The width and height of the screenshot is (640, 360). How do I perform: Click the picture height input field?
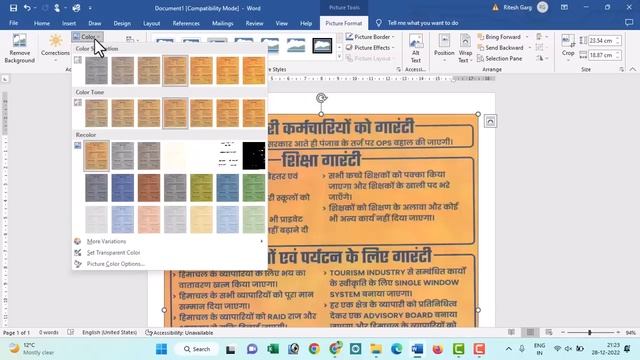(602, 40)
